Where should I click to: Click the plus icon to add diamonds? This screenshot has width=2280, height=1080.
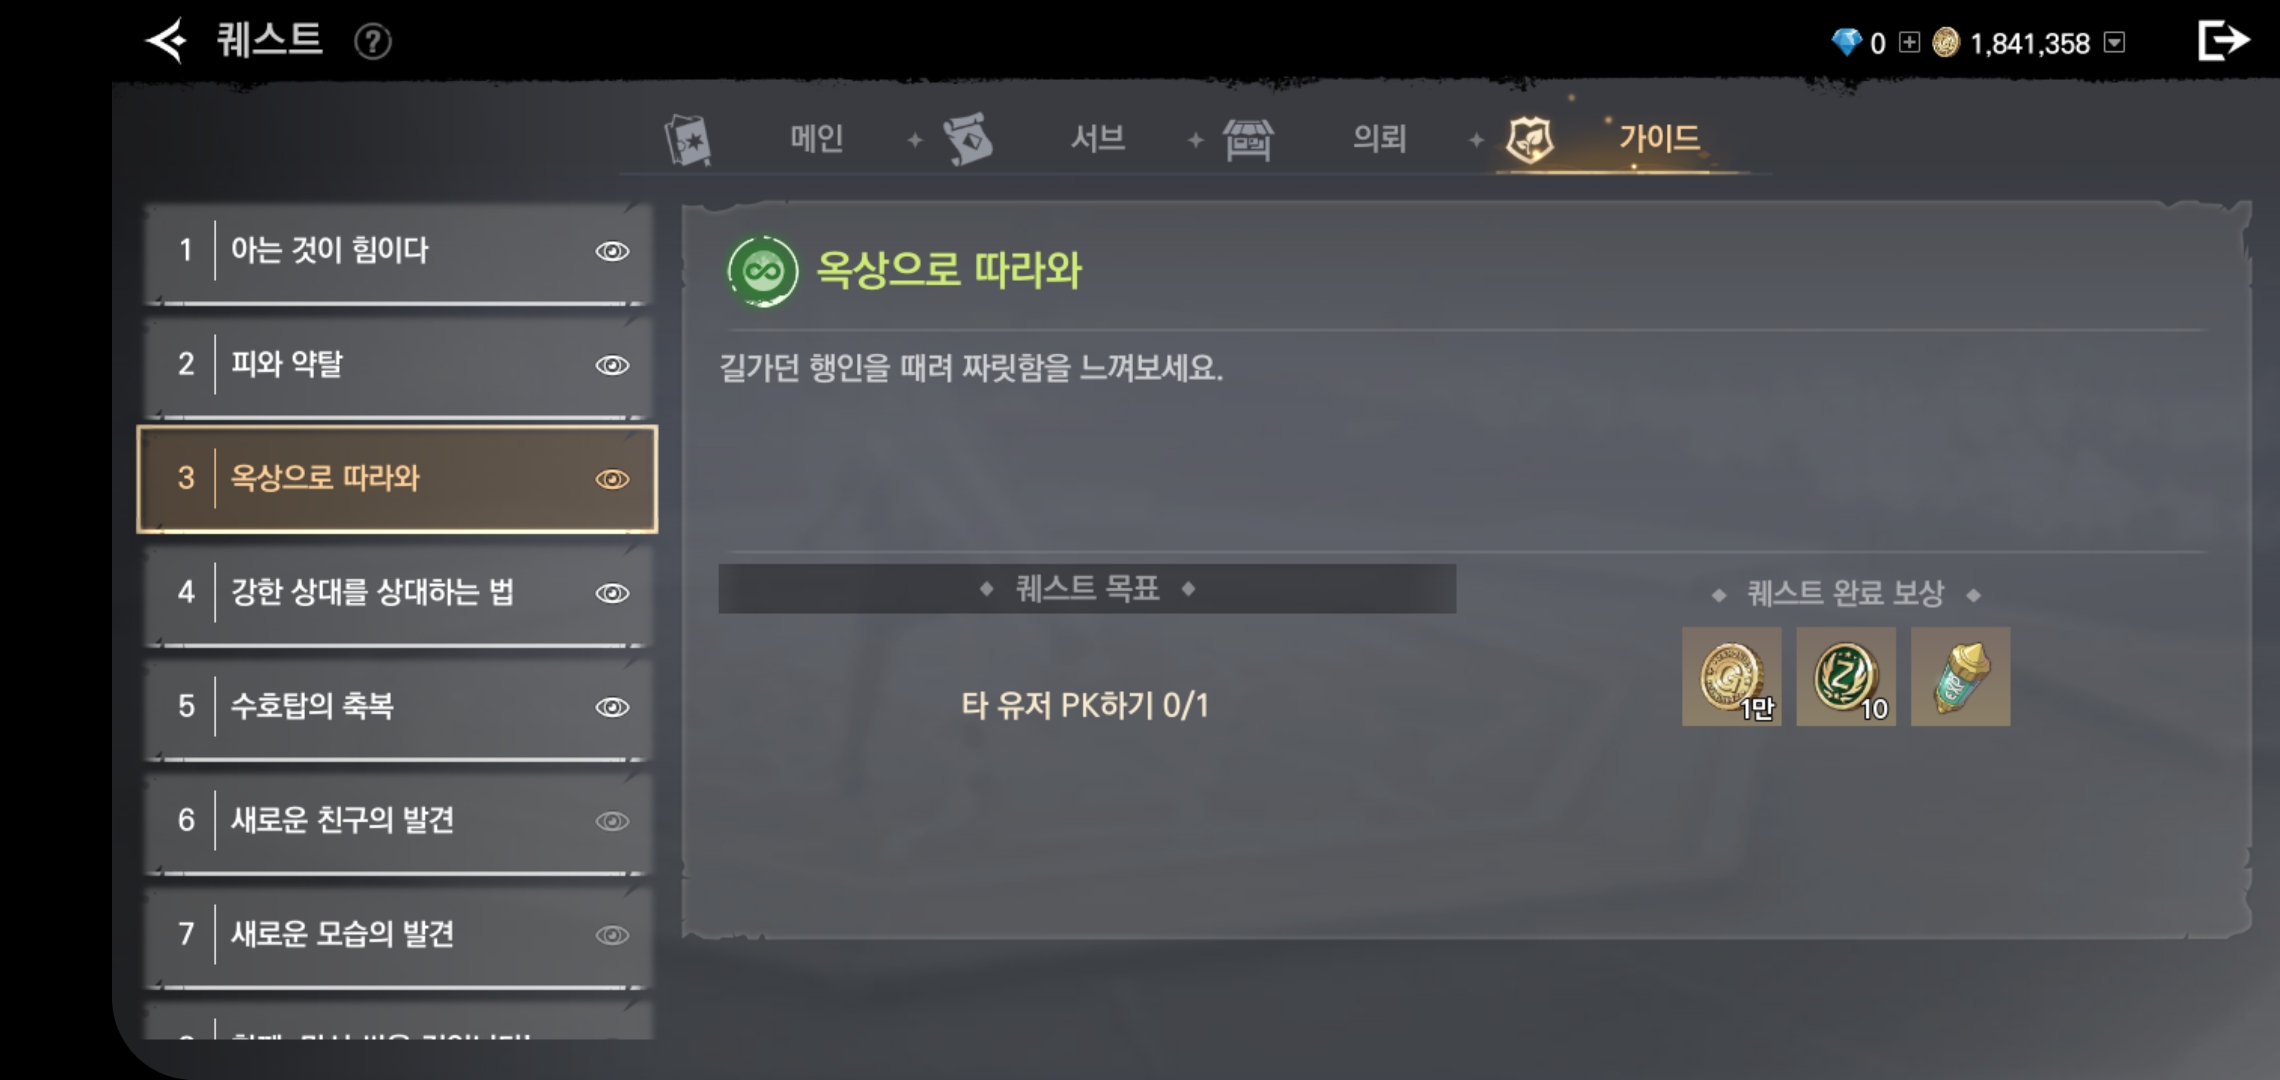(1909, 42)
